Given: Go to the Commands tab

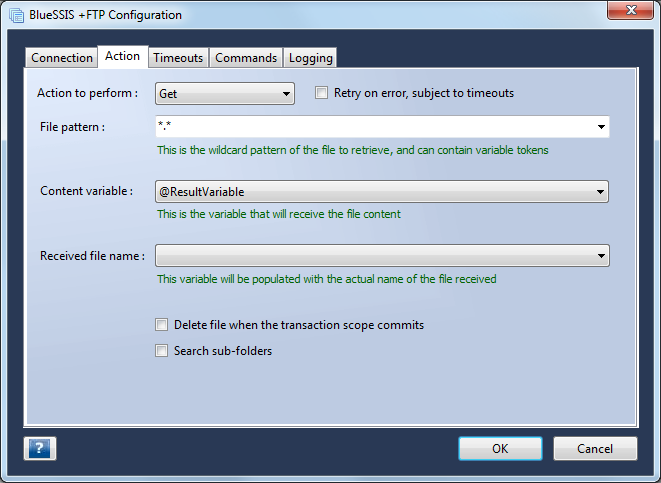Looking at the screenshot, I should click(x=246, y=58).
